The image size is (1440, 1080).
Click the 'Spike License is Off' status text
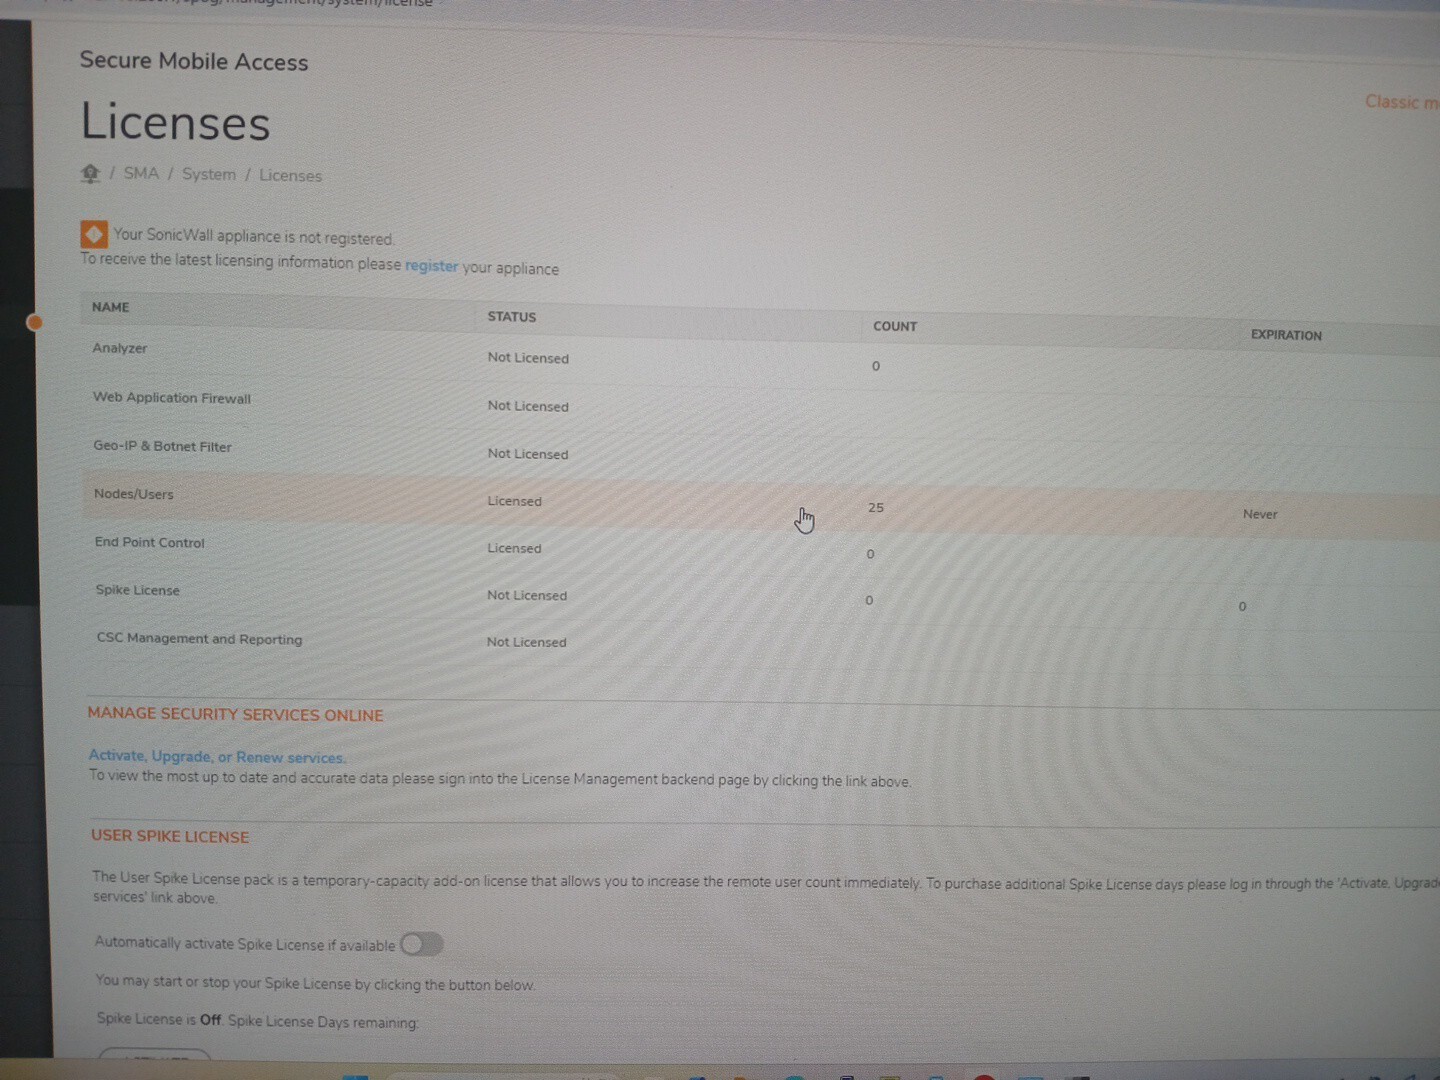159,1019
